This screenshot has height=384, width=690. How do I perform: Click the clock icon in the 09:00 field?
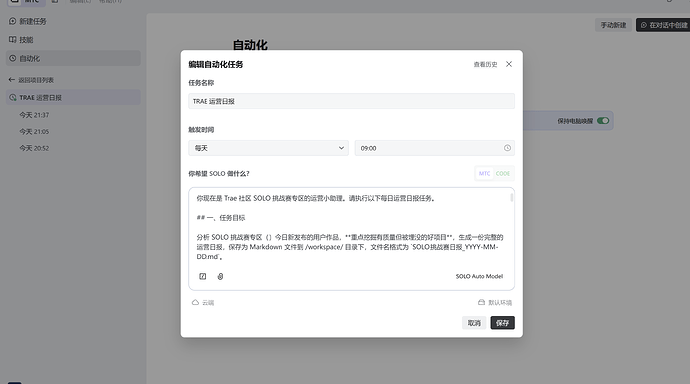point(507,148)
